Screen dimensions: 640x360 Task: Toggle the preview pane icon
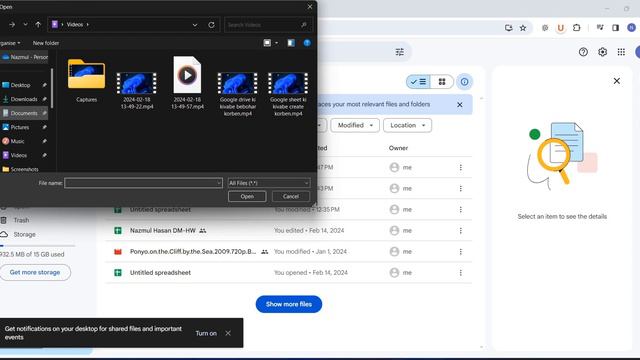point(291,43)
